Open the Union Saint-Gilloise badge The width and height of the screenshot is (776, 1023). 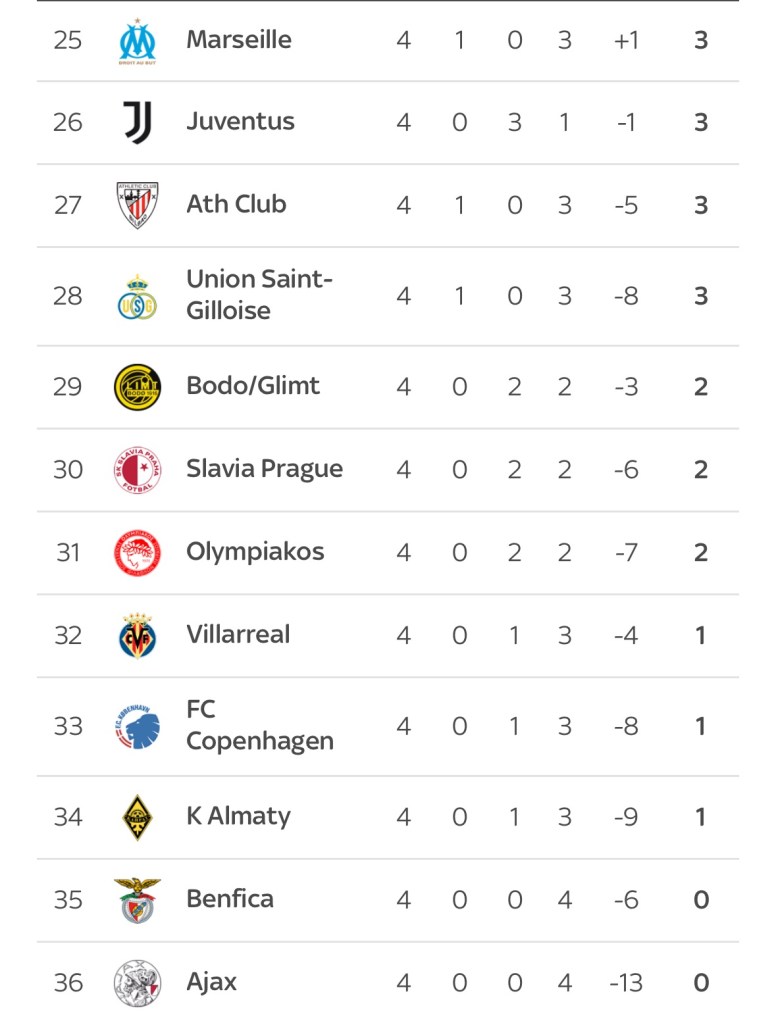(137, 296)
